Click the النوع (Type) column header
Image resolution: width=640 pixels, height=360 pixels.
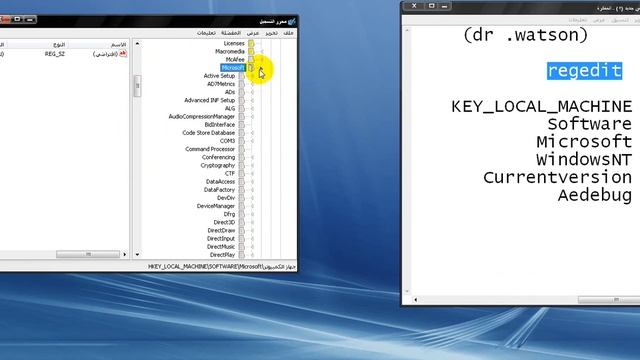coord(38,44)
